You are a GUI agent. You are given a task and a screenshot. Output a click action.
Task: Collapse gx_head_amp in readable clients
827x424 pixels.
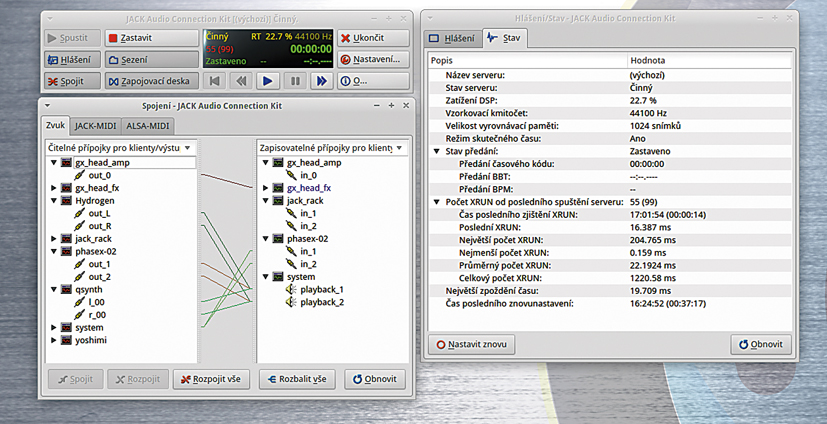(54, 162)
